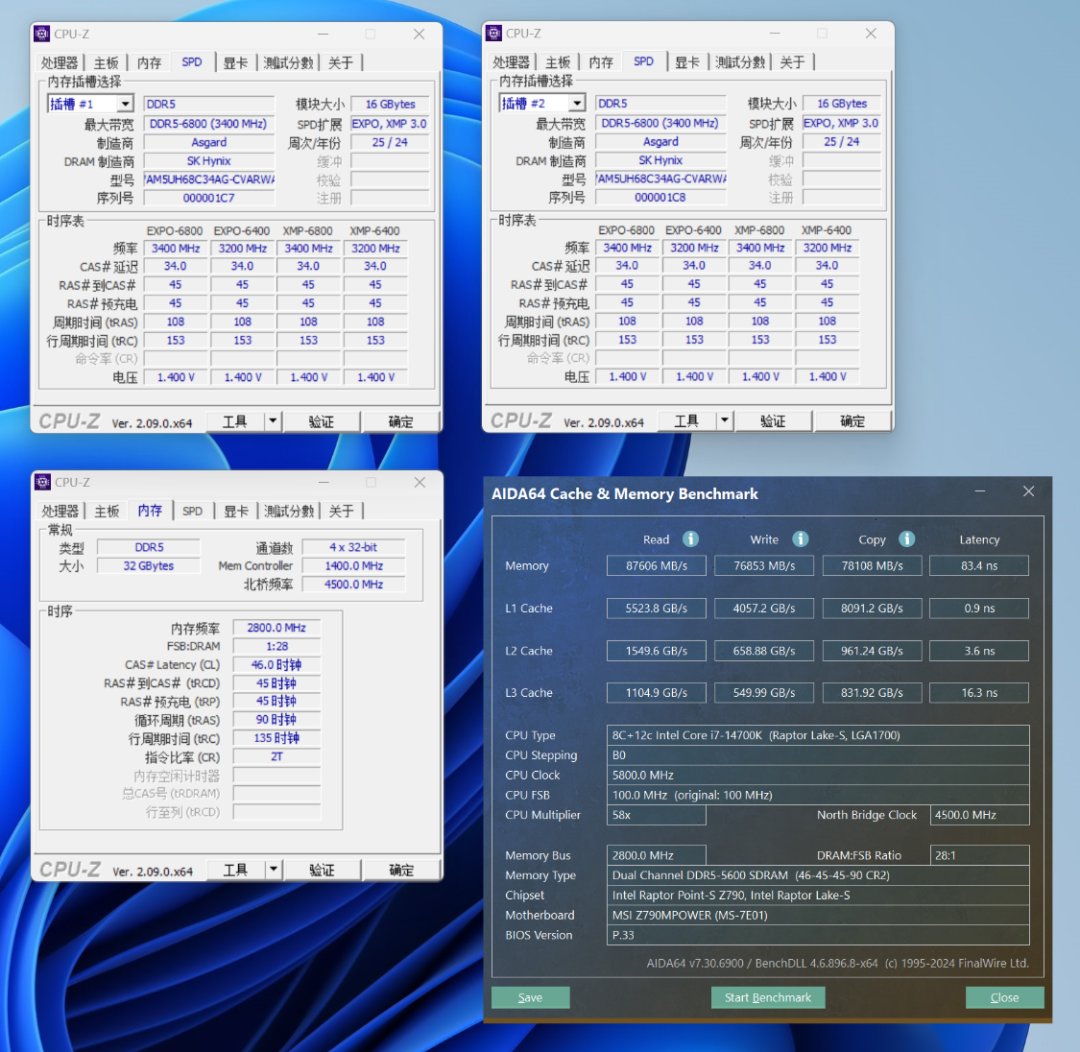The height and width of the screenshot is (1052, 1080).
Task: Click 确定 button in memory CPU-Z window
Action: point(402,869)
